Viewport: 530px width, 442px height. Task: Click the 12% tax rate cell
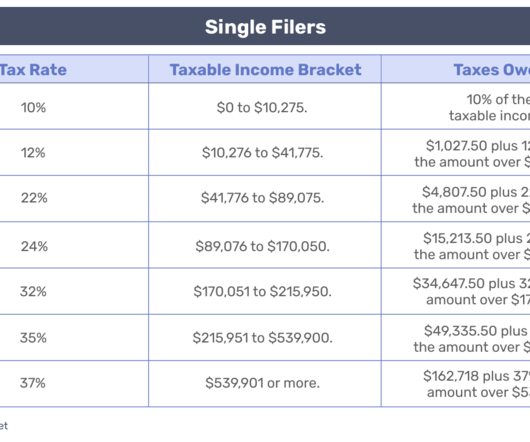[x=74, y=152]
